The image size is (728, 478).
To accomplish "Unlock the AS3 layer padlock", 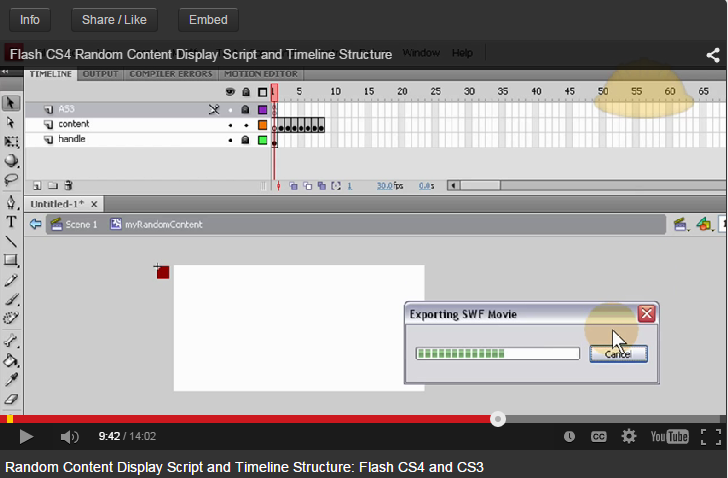I will click(x=246, y=110).
